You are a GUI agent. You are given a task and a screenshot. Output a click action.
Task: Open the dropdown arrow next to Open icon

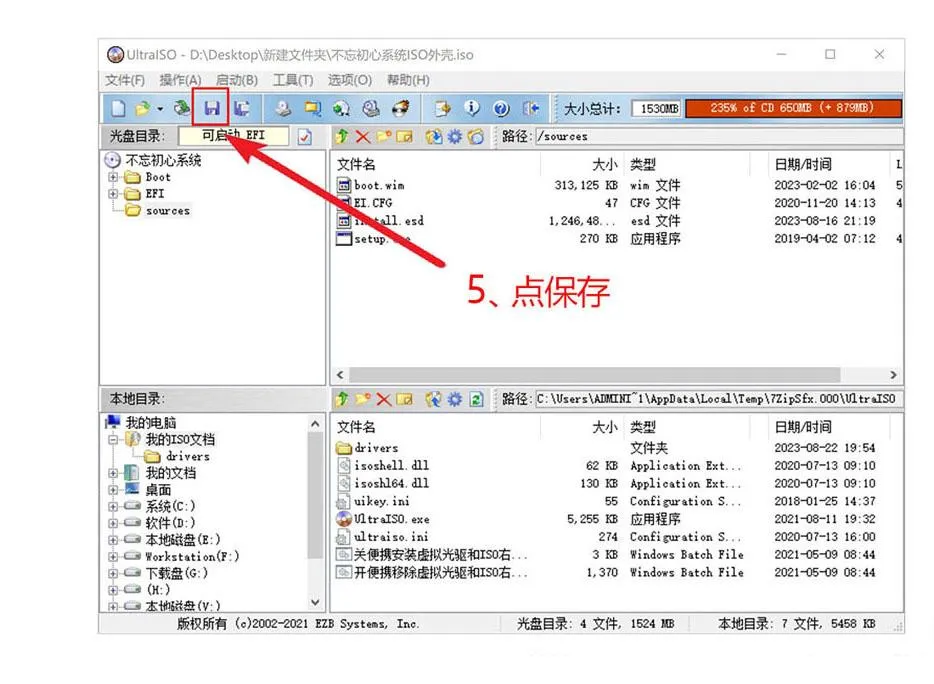[x=160, y=108]
